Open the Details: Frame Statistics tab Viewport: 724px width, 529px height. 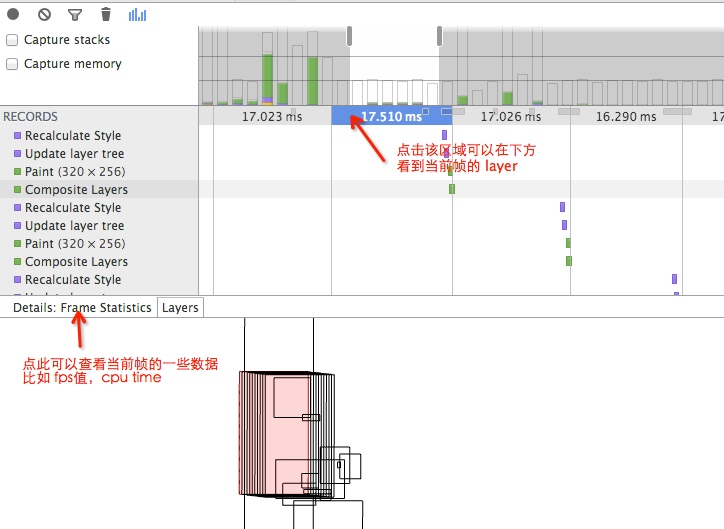(x=82, y=307)
